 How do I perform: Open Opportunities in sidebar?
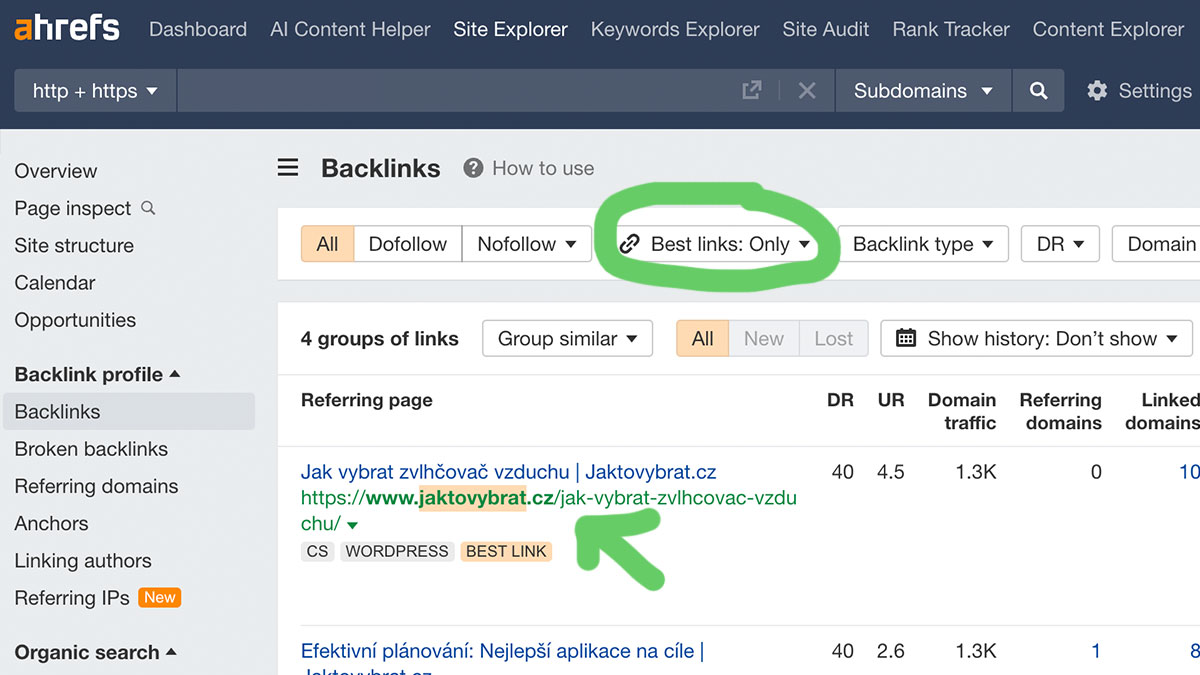(x=75, y=320)
